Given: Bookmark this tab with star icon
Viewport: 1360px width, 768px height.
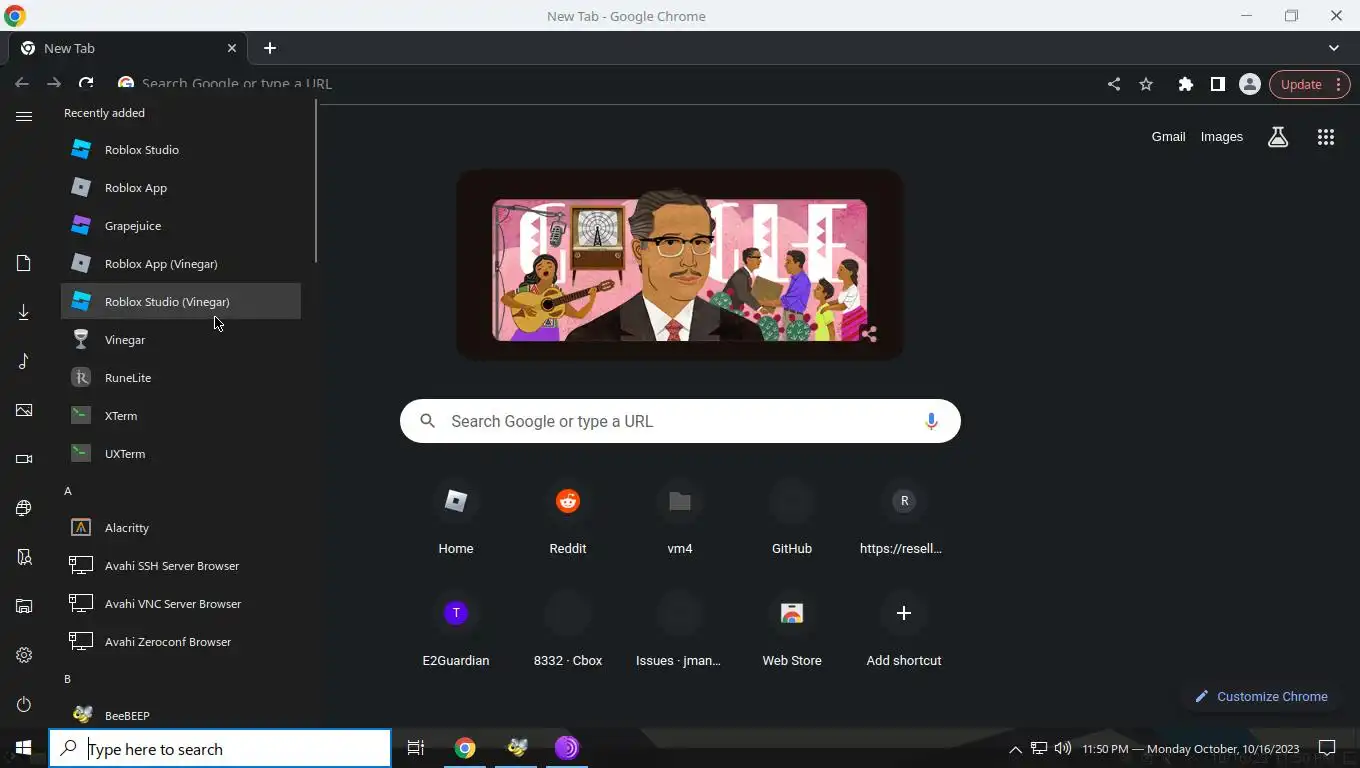Looking at the screenshot, I should (1146, 84).
